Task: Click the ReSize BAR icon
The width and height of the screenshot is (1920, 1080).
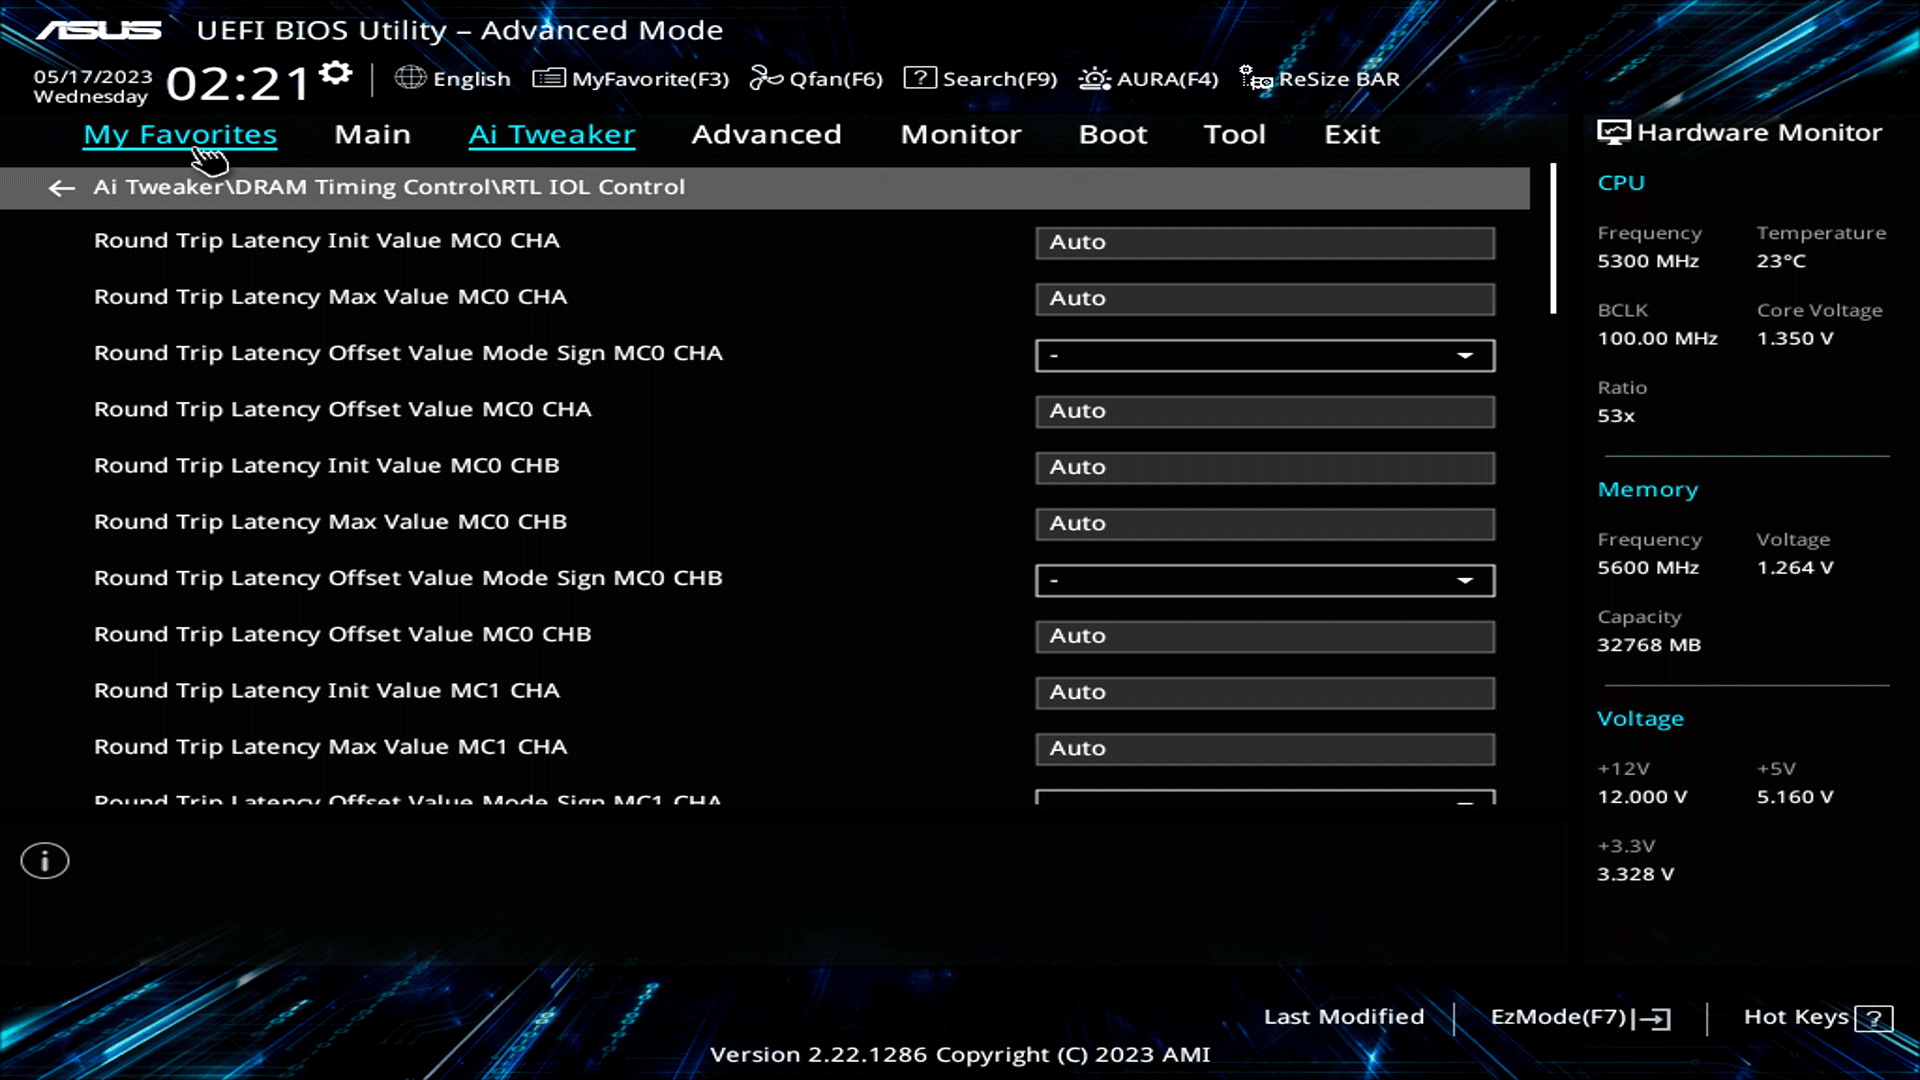Action: coord(1318,78)
